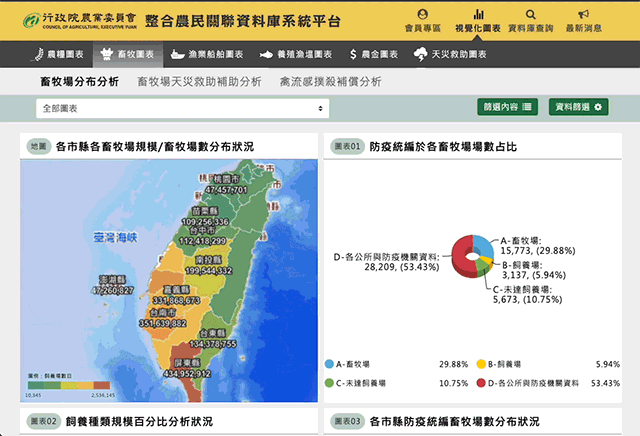
Task: Click 台東縣 label on the map
Action: 213,333
